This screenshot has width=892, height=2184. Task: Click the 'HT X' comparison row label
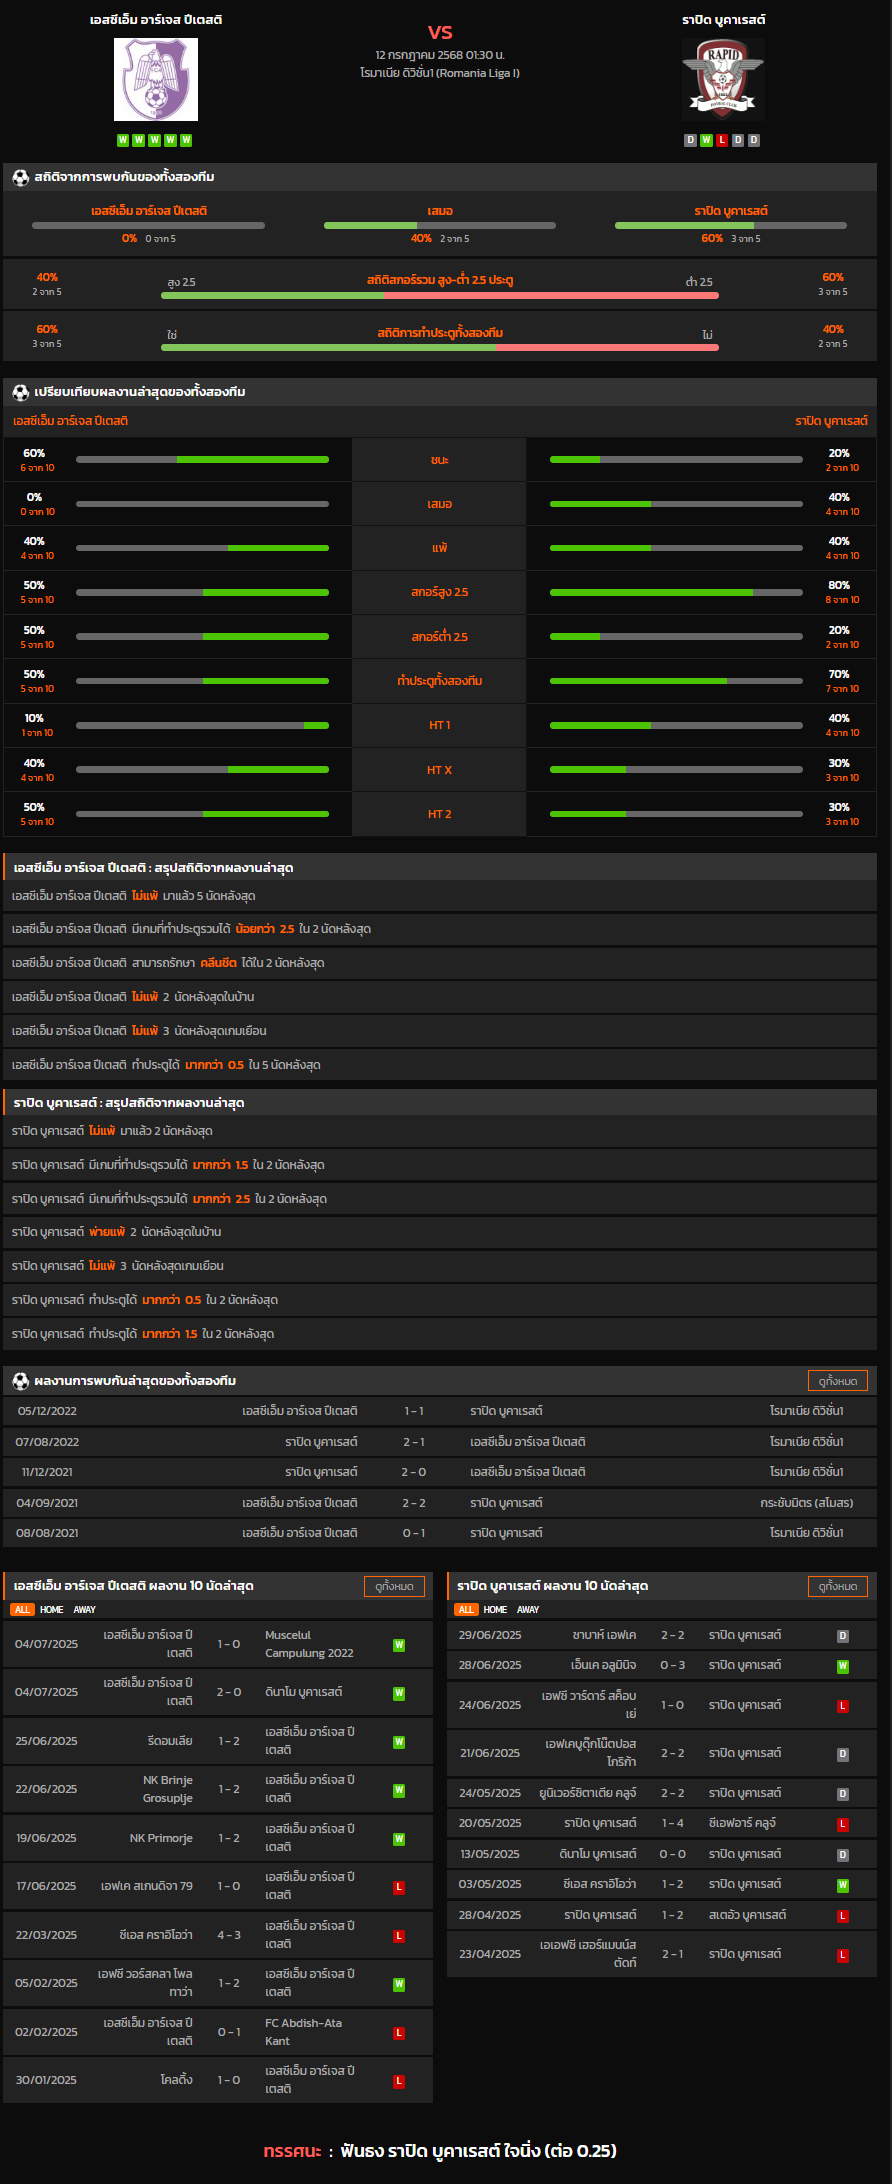[440, 770]
